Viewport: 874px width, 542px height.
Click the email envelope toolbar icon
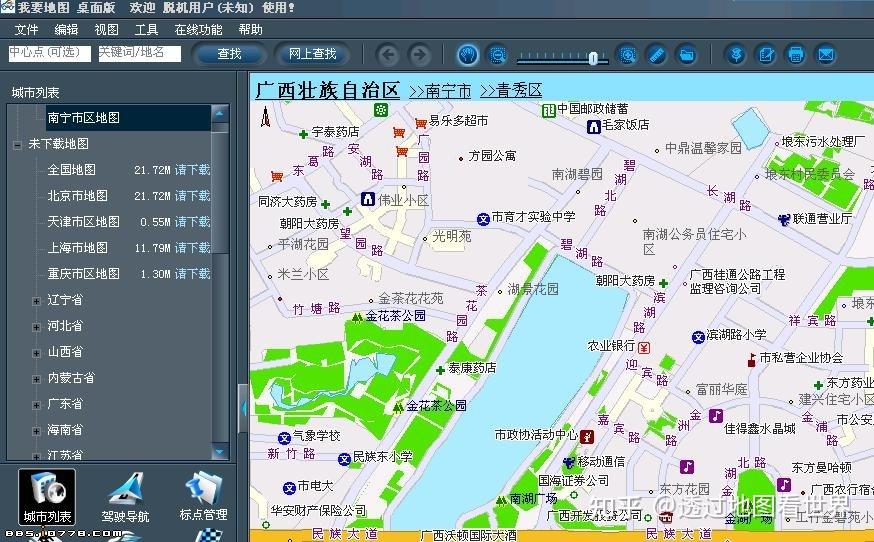pyautogui.click(x=826, y=55)
